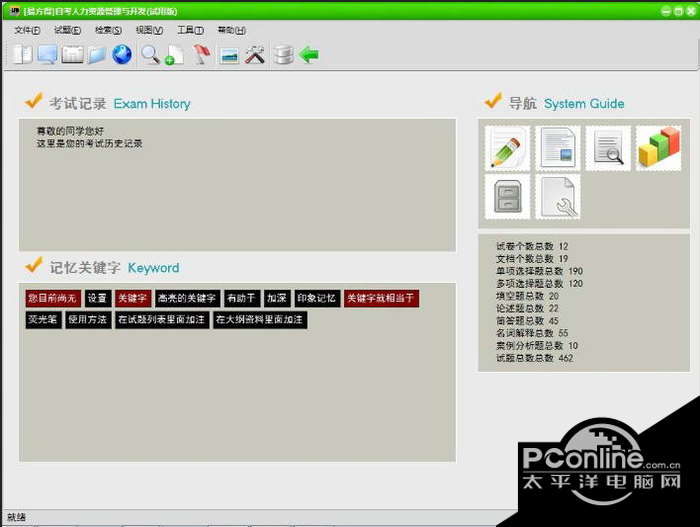The height and width of the screenshot is (527, 700).
Task: Click the 高亮的关键字 keyword tag
Action: pyautogui.click(x=187, y=298)
